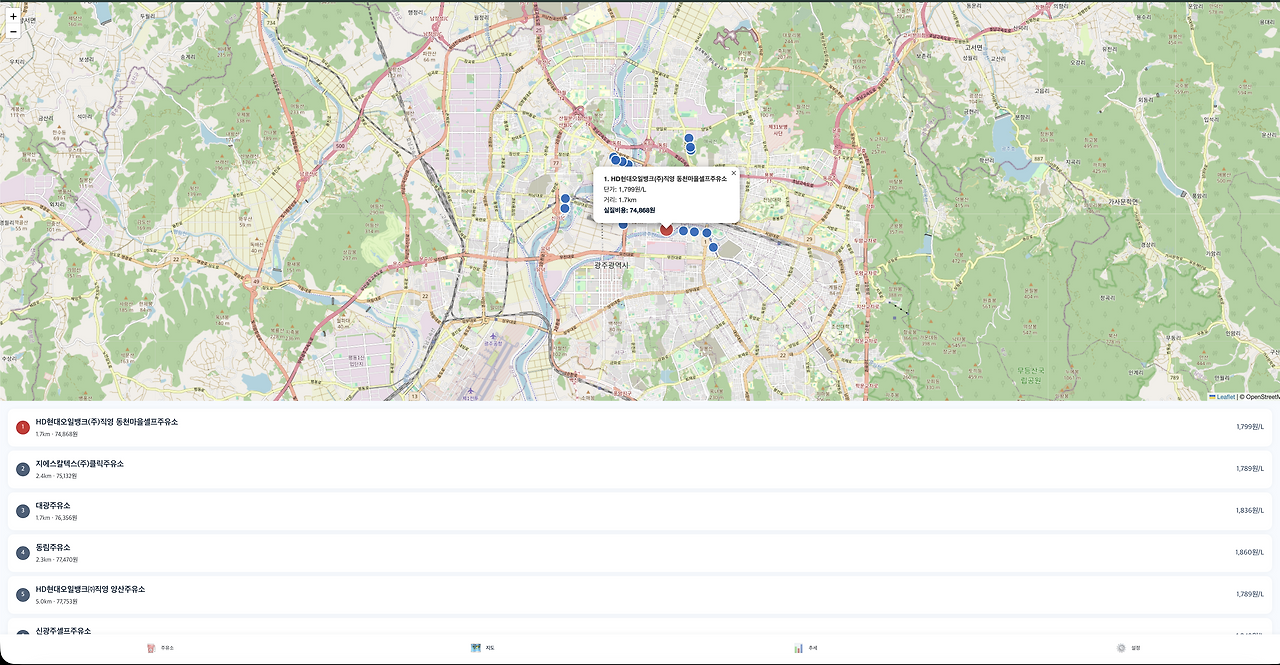
Task: Click upper blue marker left of popup
Action: click(565, 199)
